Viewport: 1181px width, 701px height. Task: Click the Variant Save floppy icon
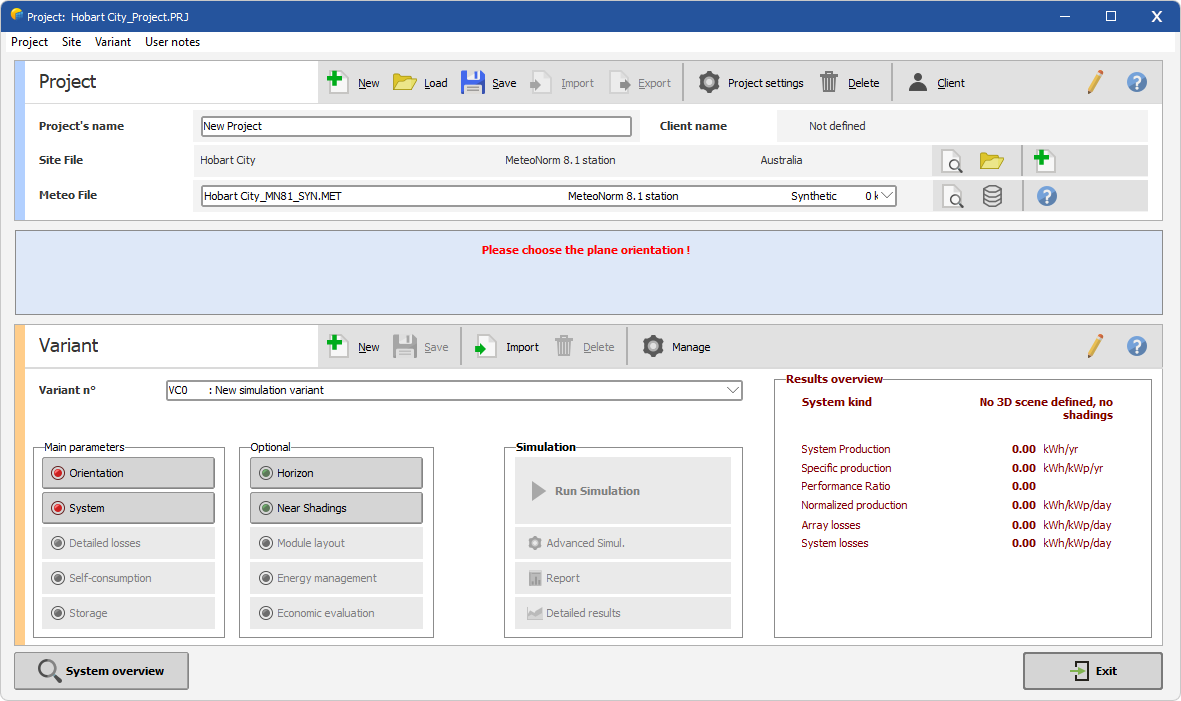(x=404, y=346)
